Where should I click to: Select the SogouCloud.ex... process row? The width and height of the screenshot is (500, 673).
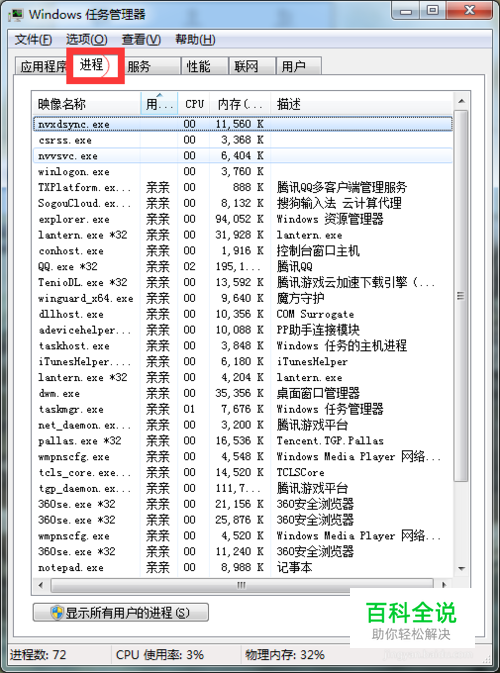(x=242, y=203)
